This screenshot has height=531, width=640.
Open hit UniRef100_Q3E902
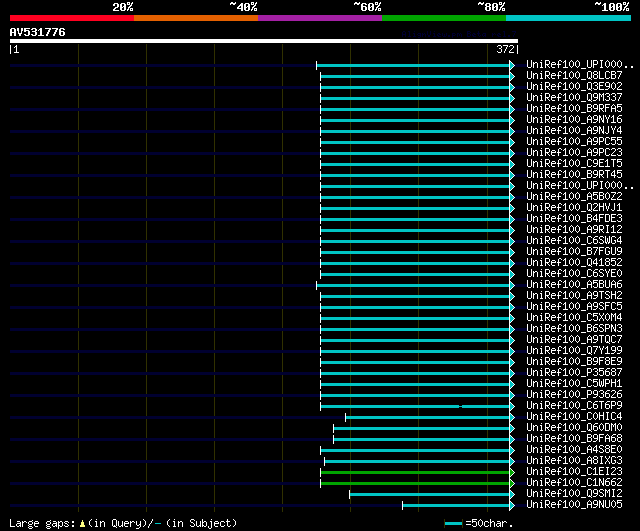pyautogui.click(x=574, y=87)
